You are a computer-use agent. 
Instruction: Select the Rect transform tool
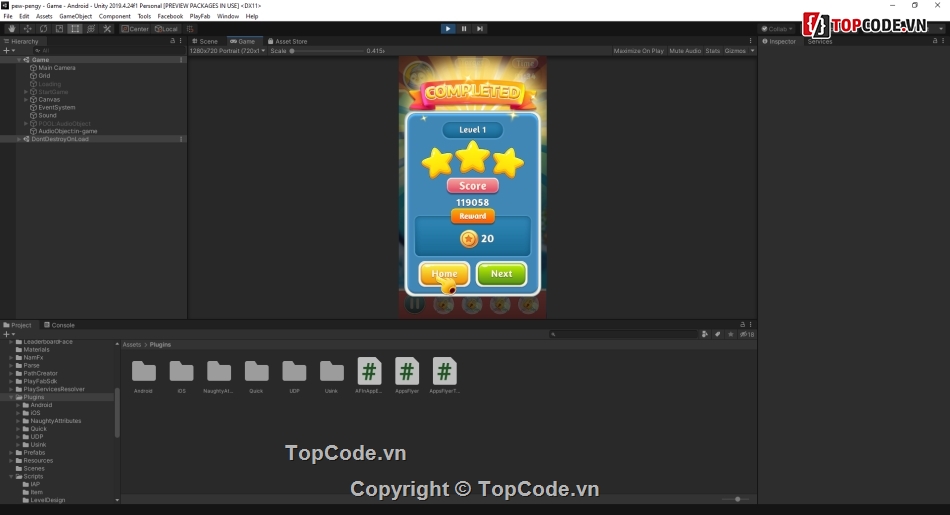(75, 28)
